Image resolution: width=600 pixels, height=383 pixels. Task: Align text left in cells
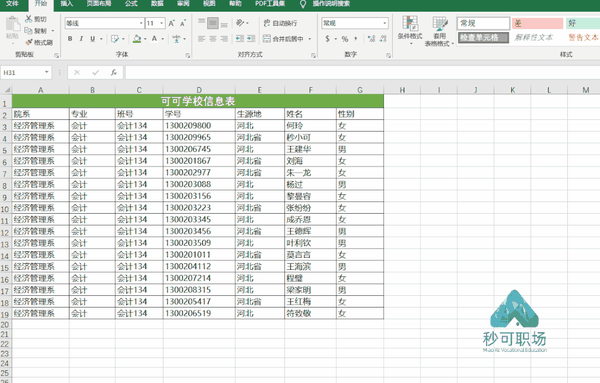pos(201,39)
